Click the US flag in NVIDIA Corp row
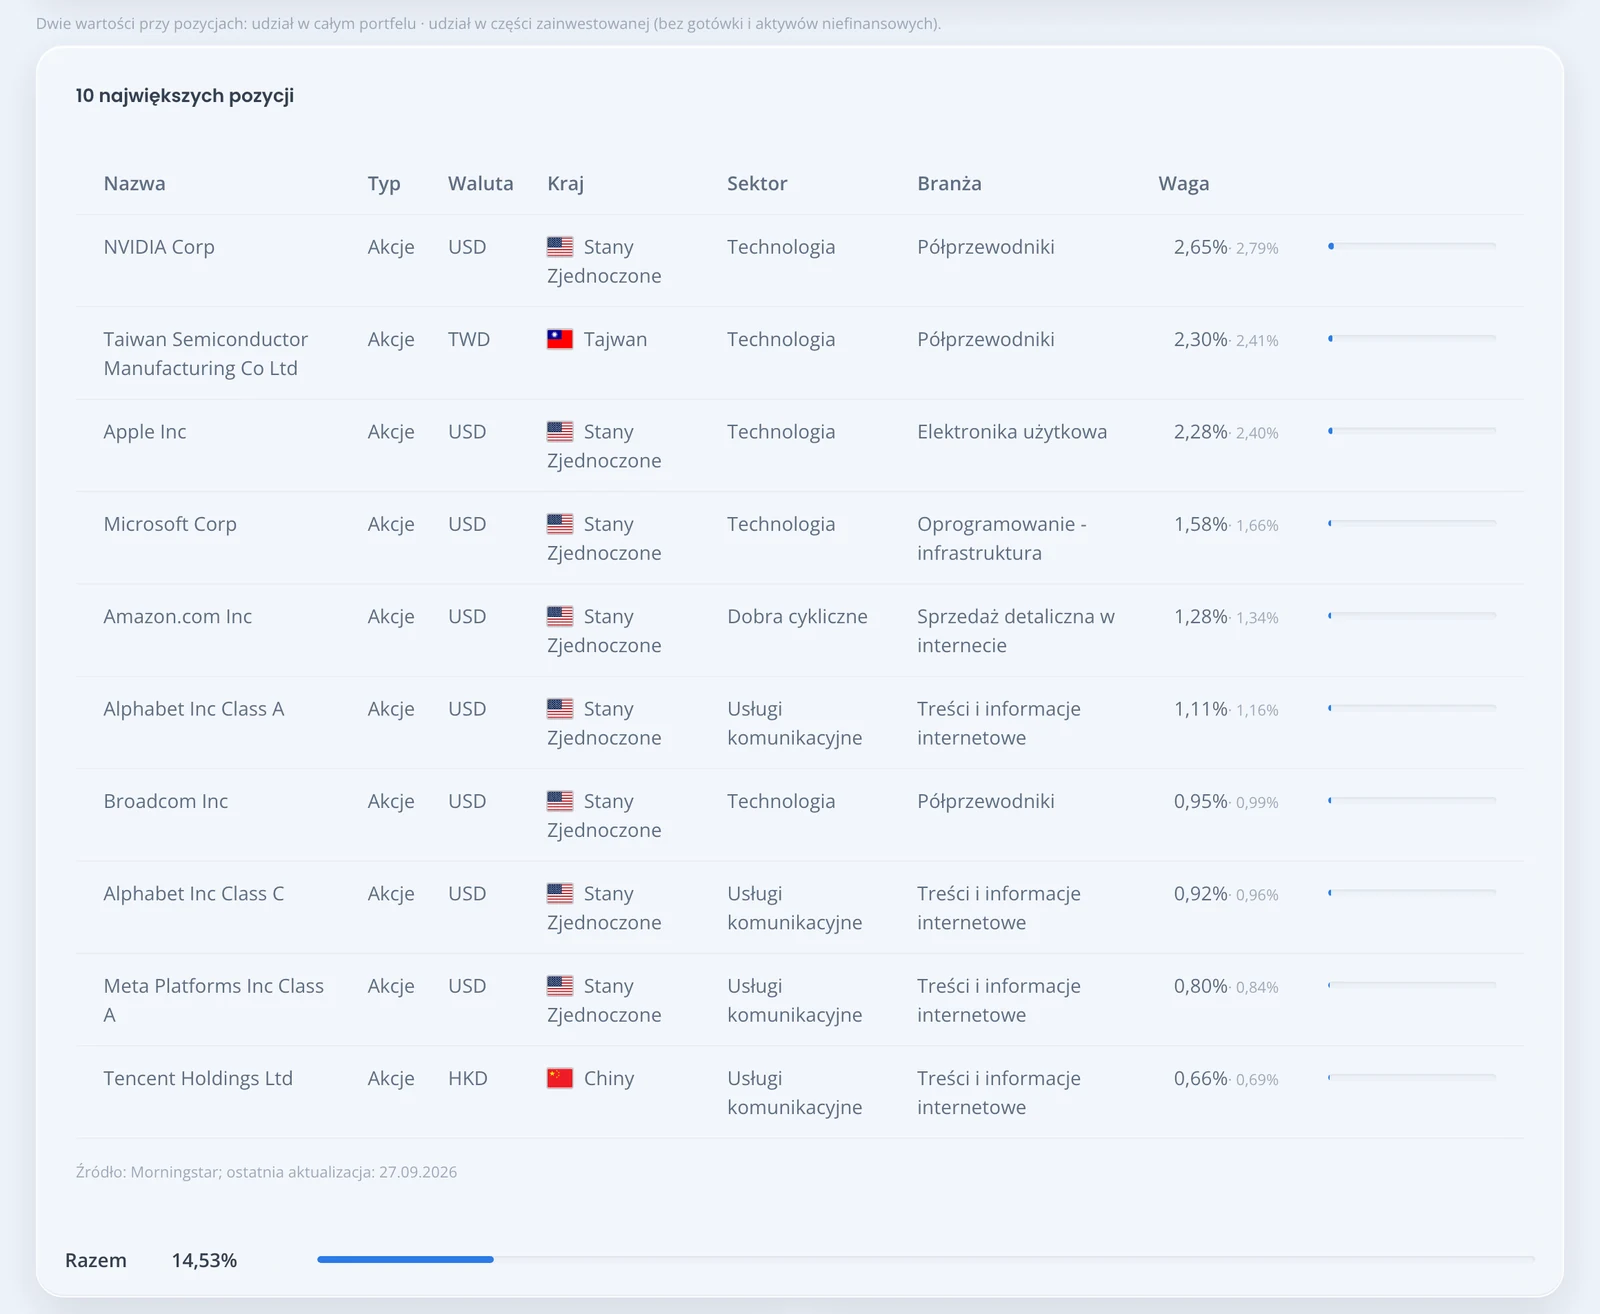1600x1314 pixels. pos(560,246)
